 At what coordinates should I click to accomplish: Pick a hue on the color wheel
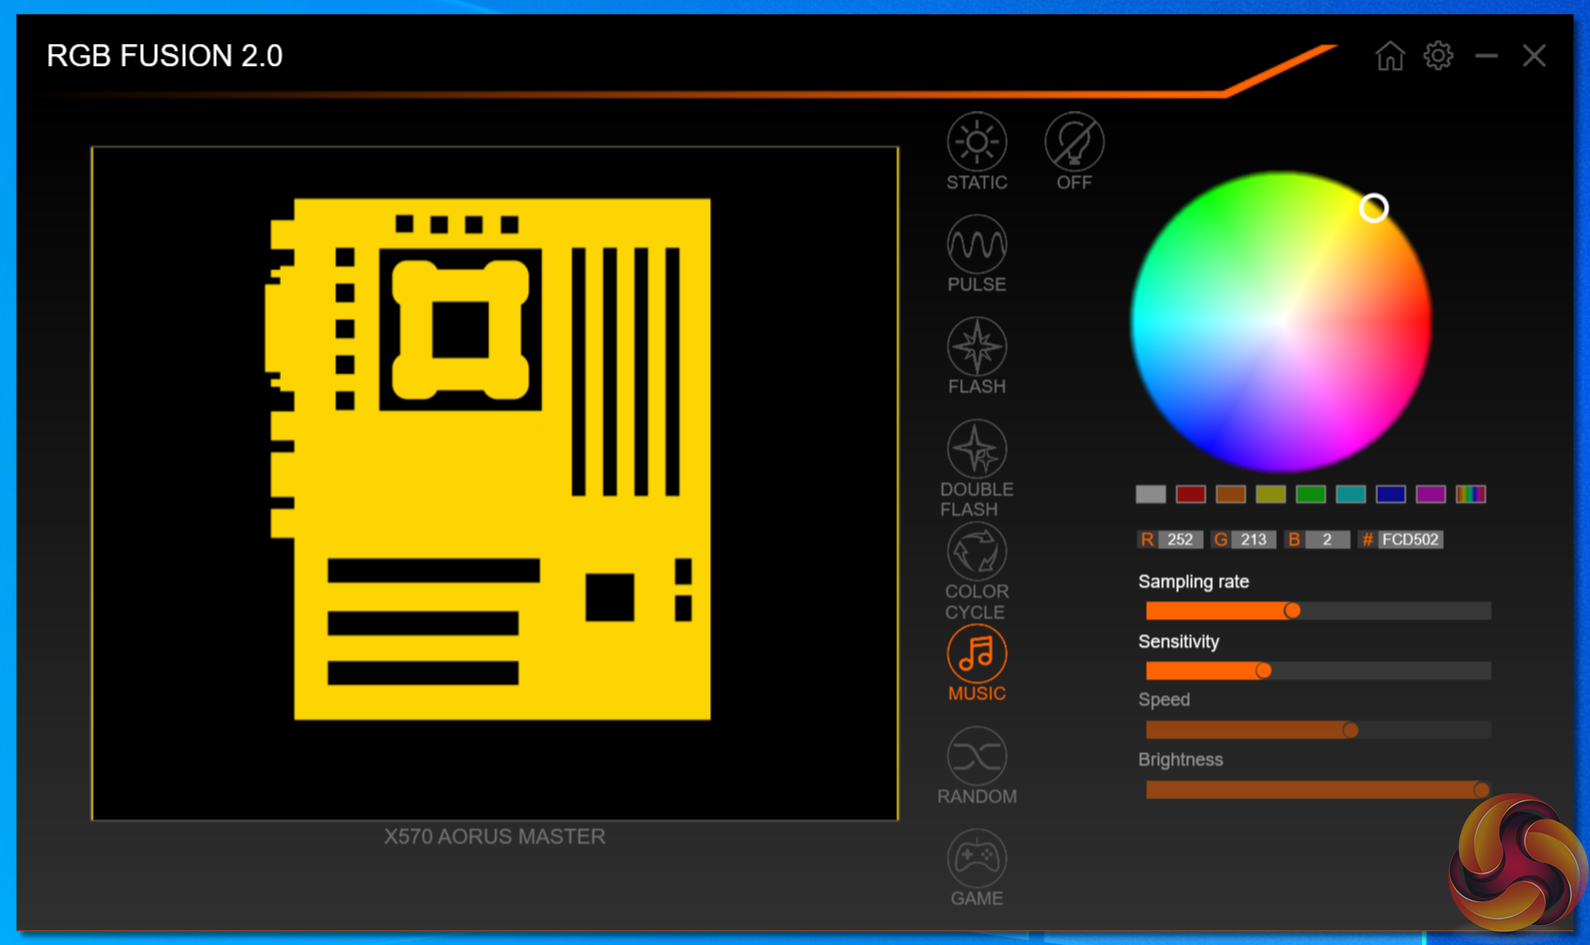(1281, 322)
